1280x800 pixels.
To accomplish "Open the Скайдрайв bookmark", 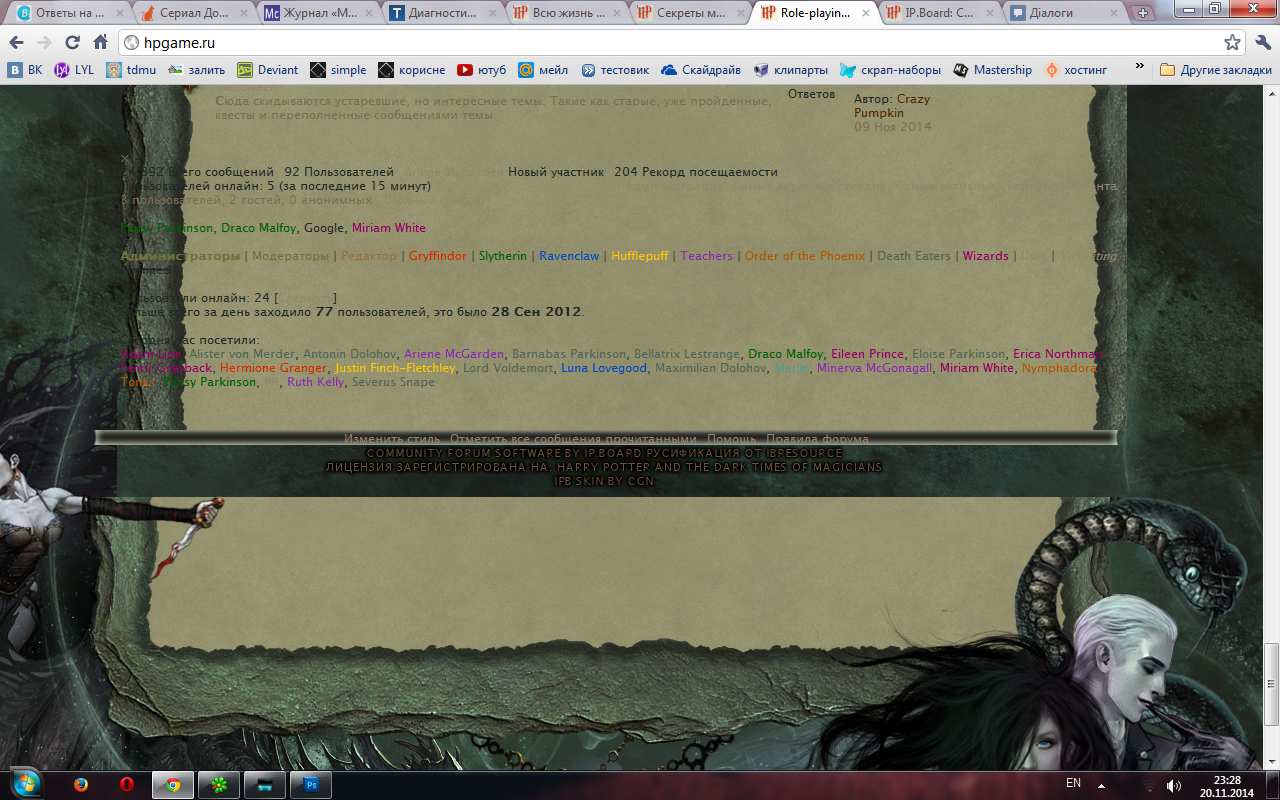I will pyautogui.click(x=701, y=70).
